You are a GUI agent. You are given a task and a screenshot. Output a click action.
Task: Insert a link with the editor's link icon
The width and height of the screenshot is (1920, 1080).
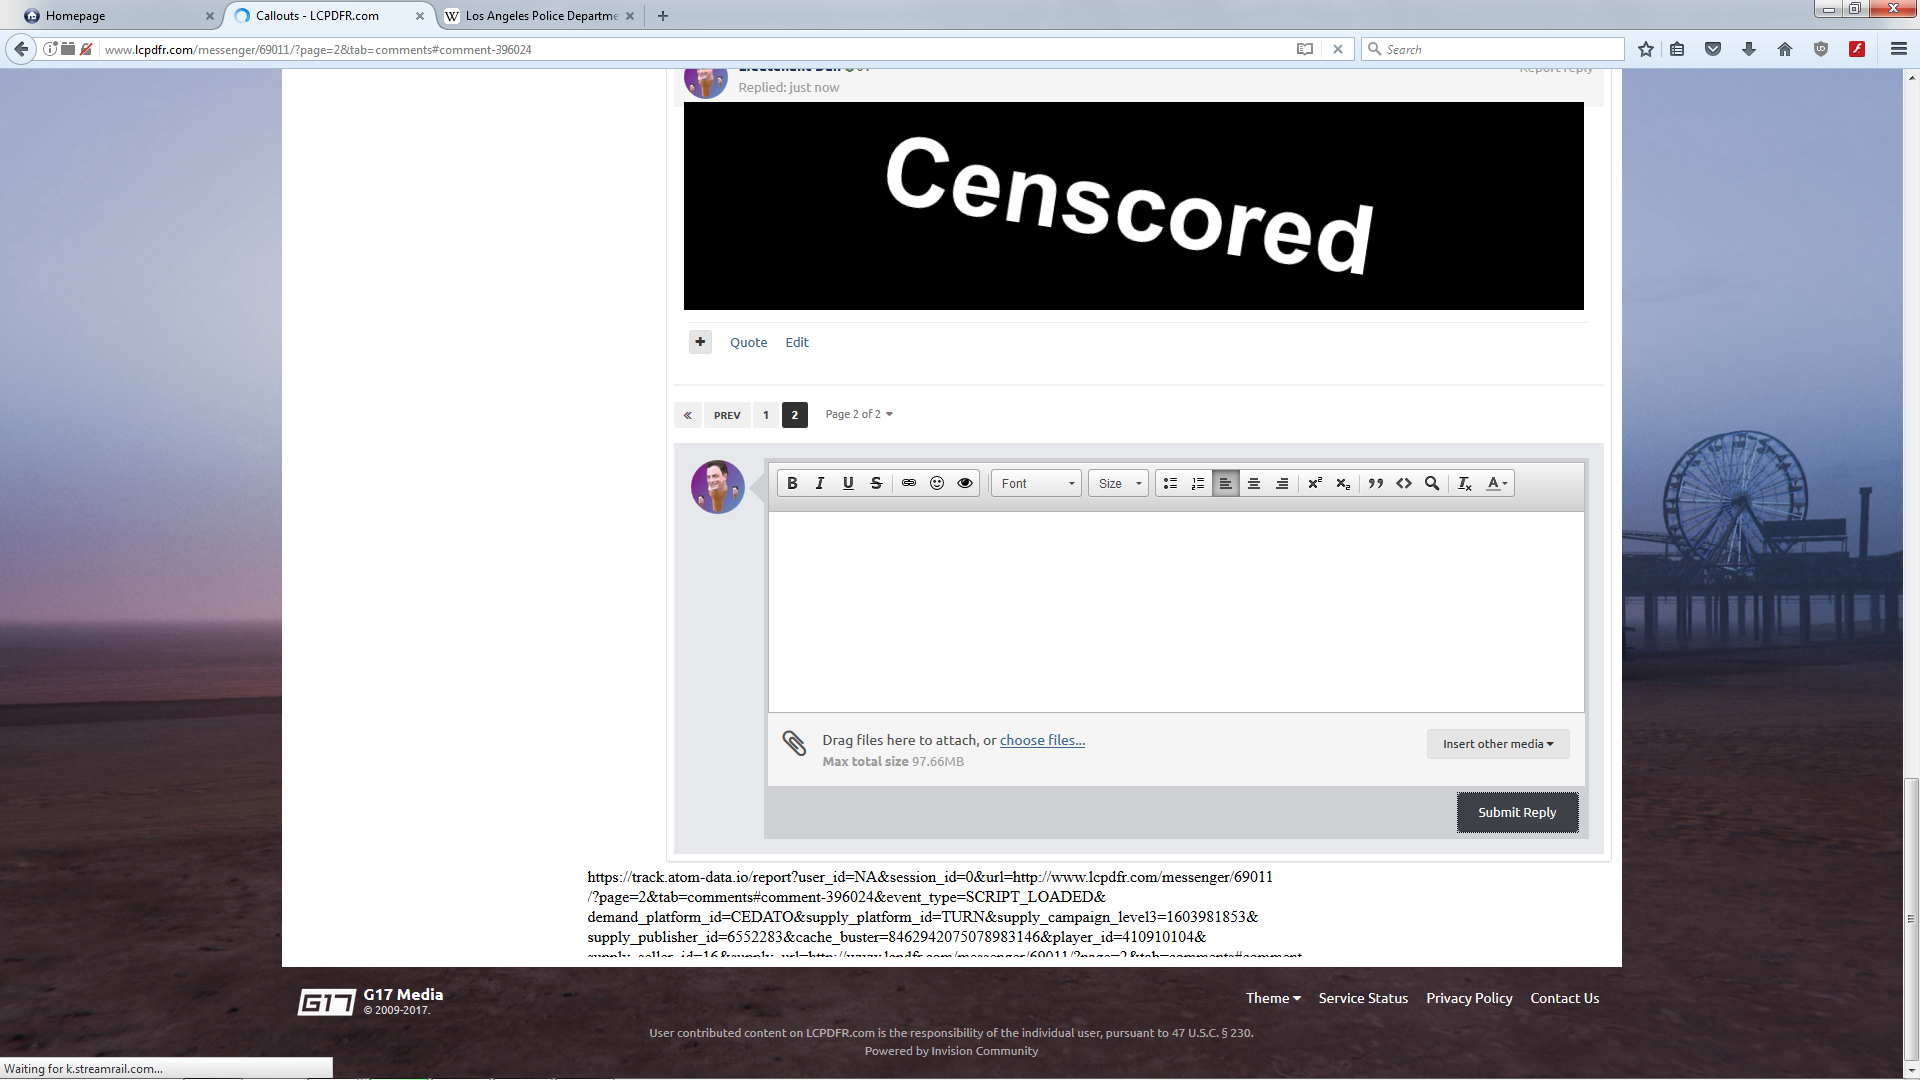point(908,483)
